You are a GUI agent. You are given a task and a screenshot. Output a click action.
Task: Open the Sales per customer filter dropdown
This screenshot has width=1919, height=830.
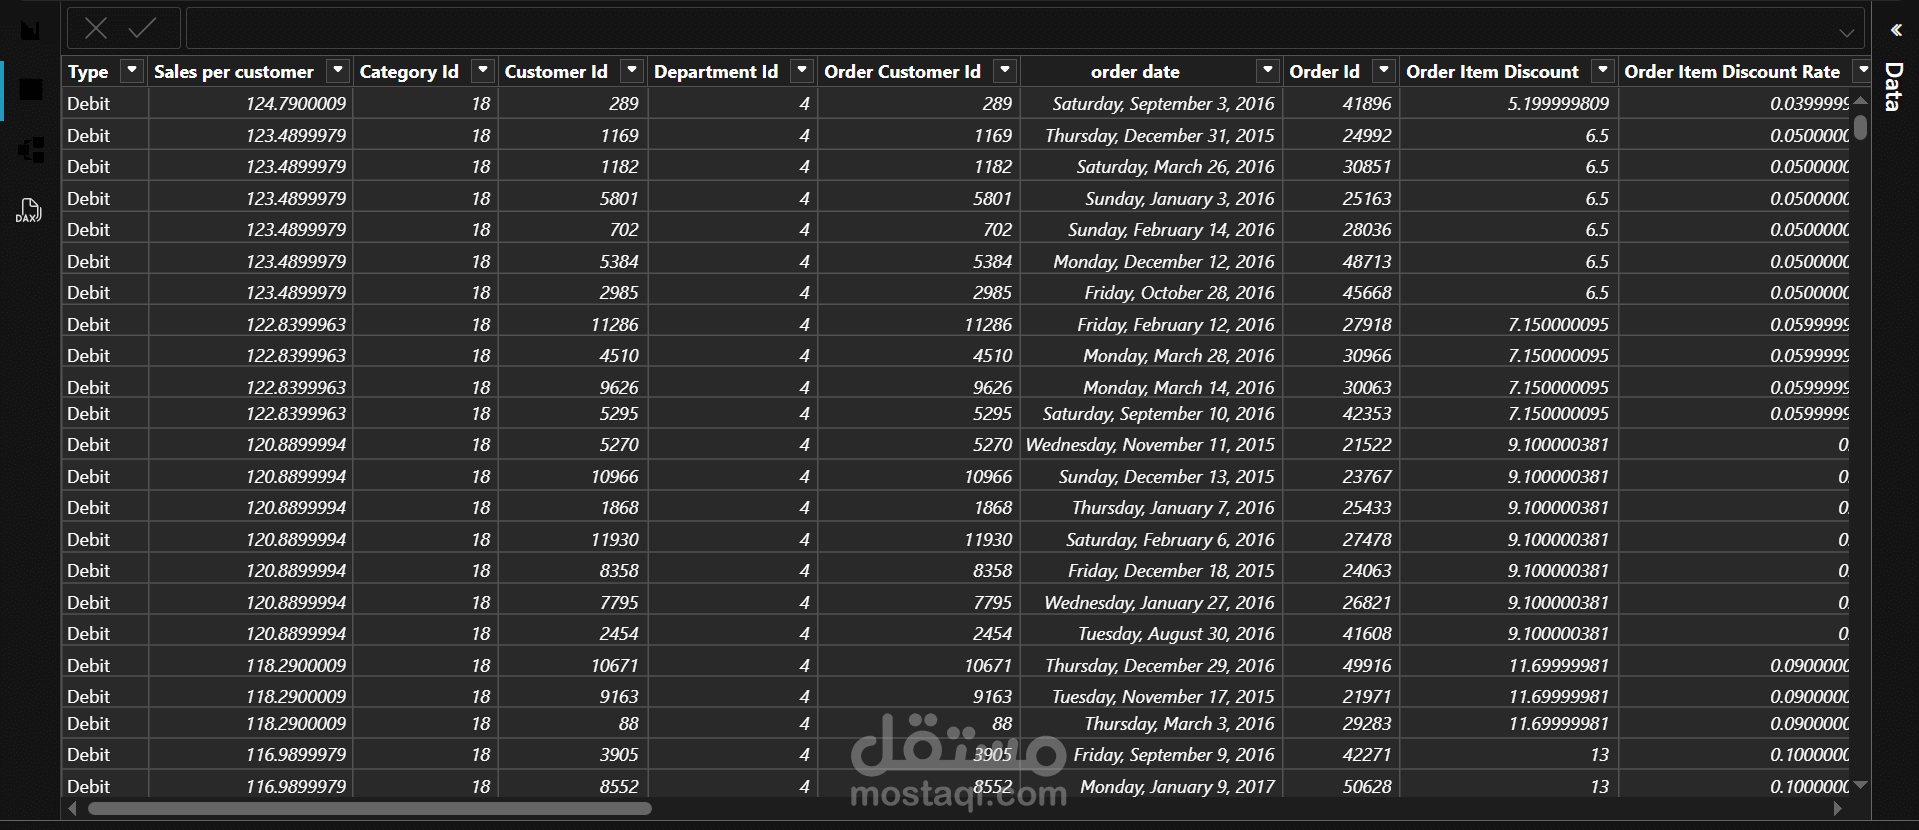point(338,71)
